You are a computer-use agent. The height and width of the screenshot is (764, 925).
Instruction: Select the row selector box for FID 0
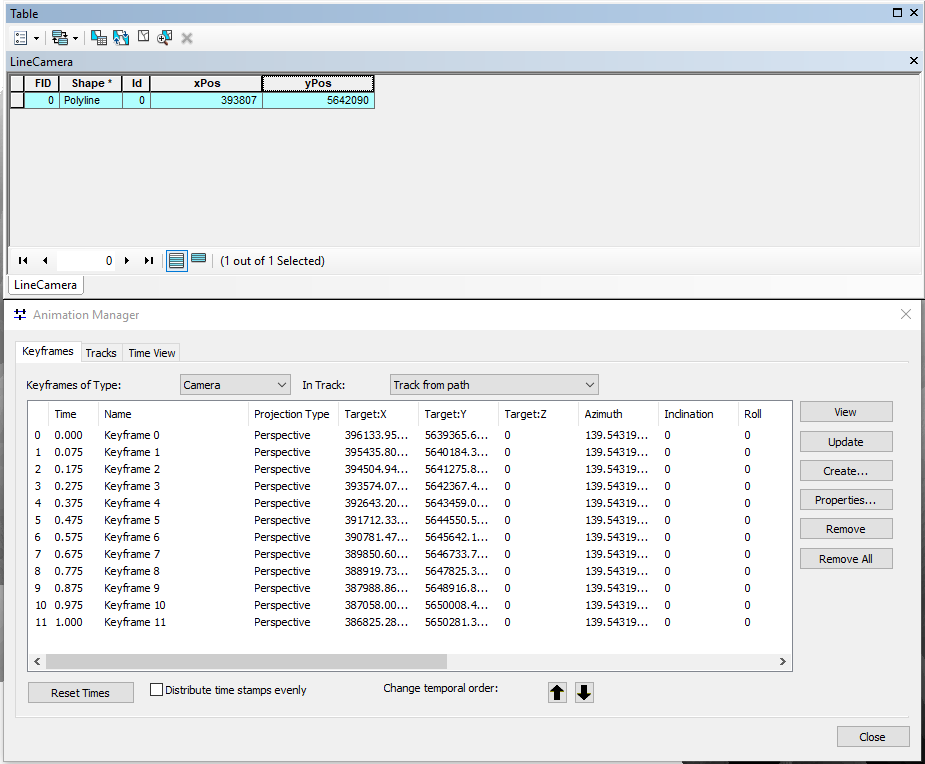[x=17, y=100]
